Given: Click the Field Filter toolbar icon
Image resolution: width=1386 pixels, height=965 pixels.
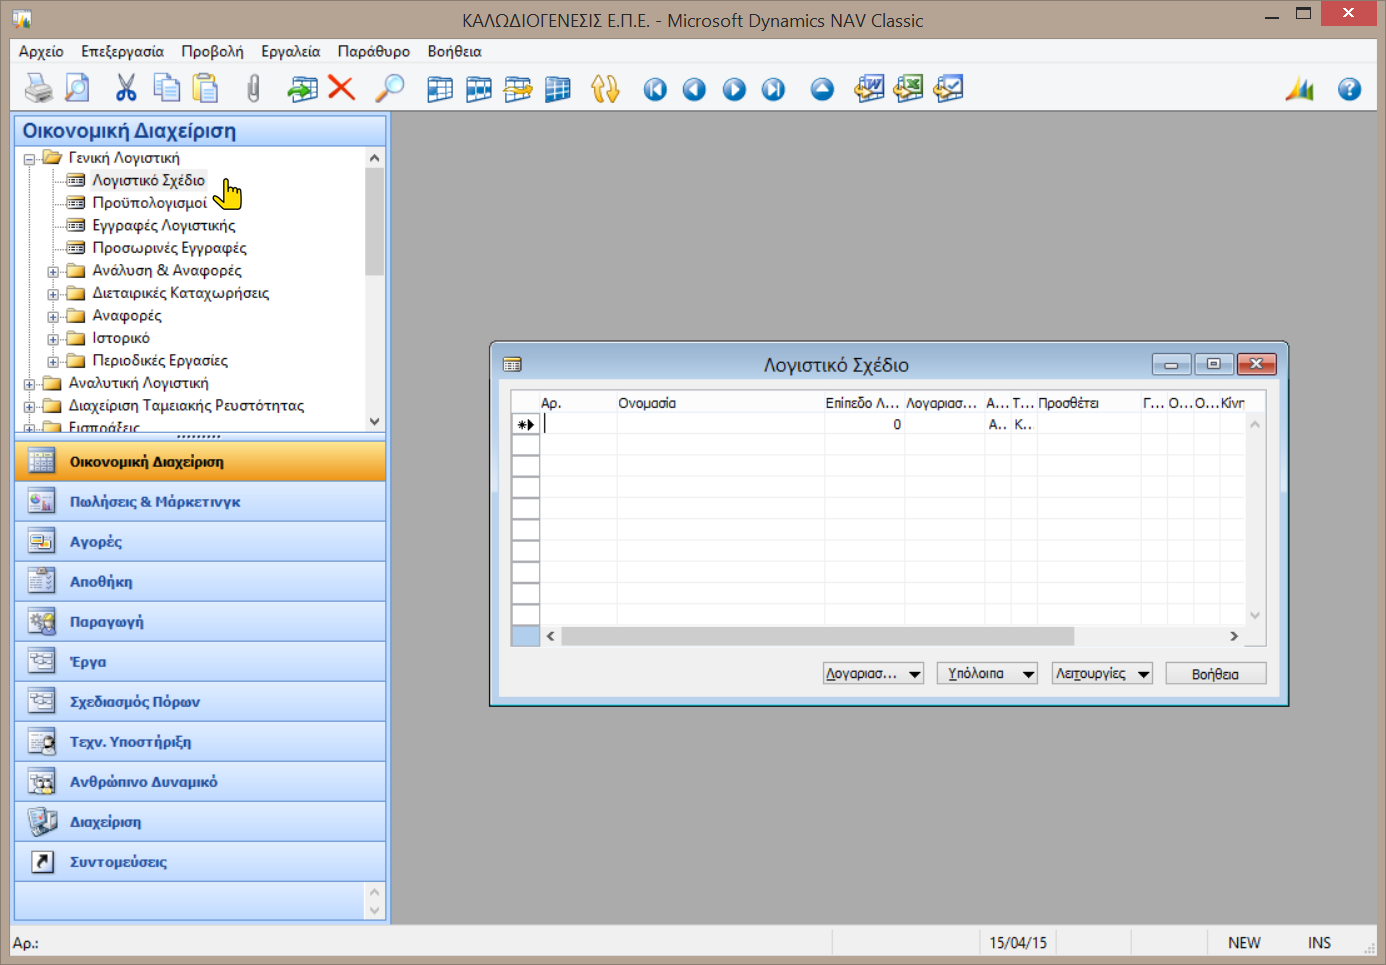Looking at the screenshot, I should [440, 89].
